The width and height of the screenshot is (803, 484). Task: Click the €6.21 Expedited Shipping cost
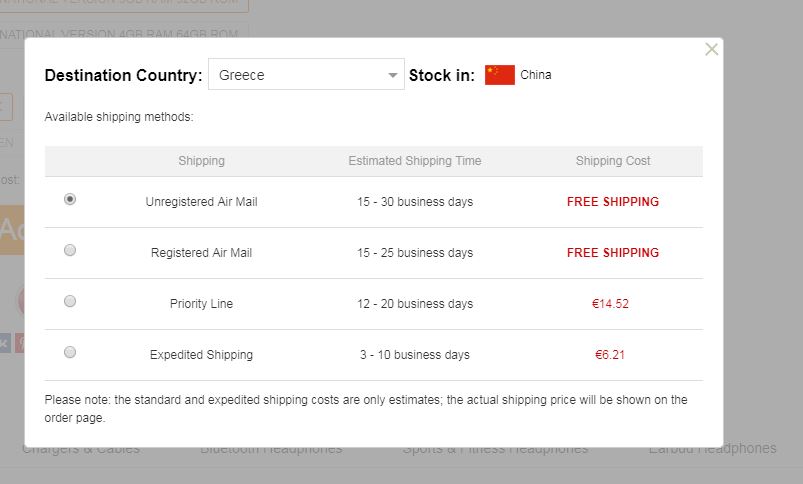click(612, 355)
